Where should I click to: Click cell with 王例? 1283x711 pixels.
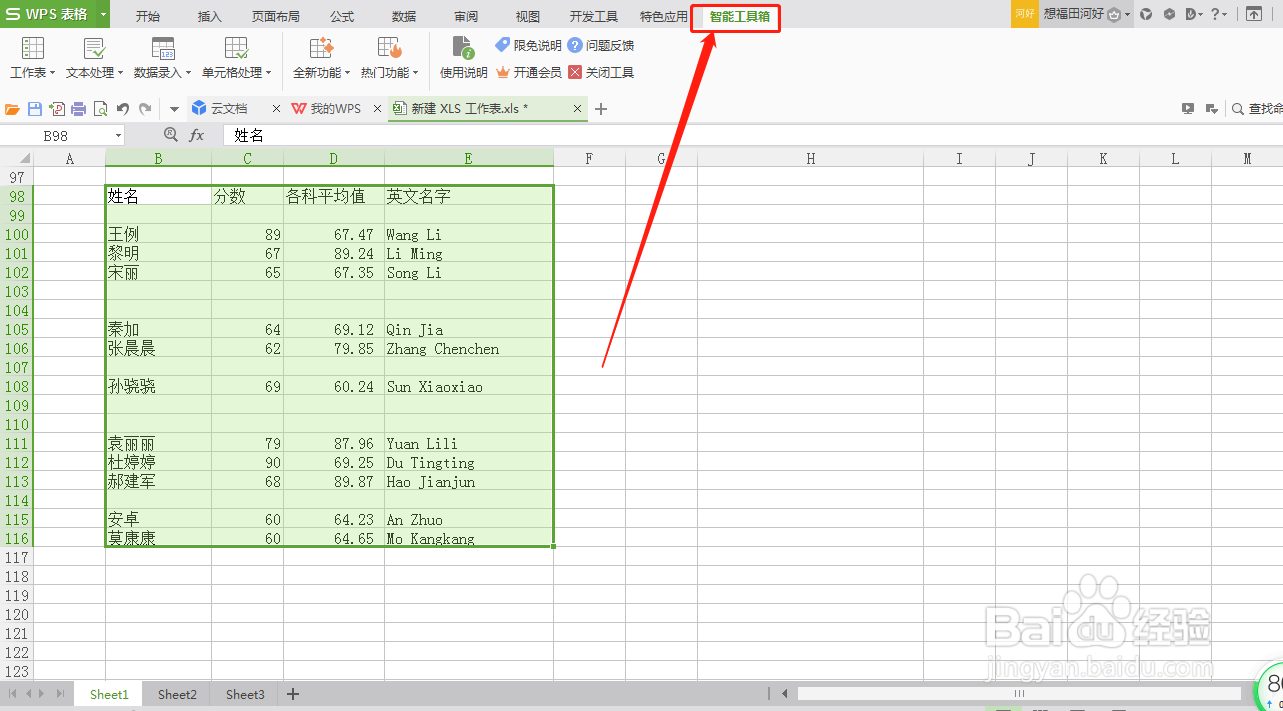coord(158,235)
